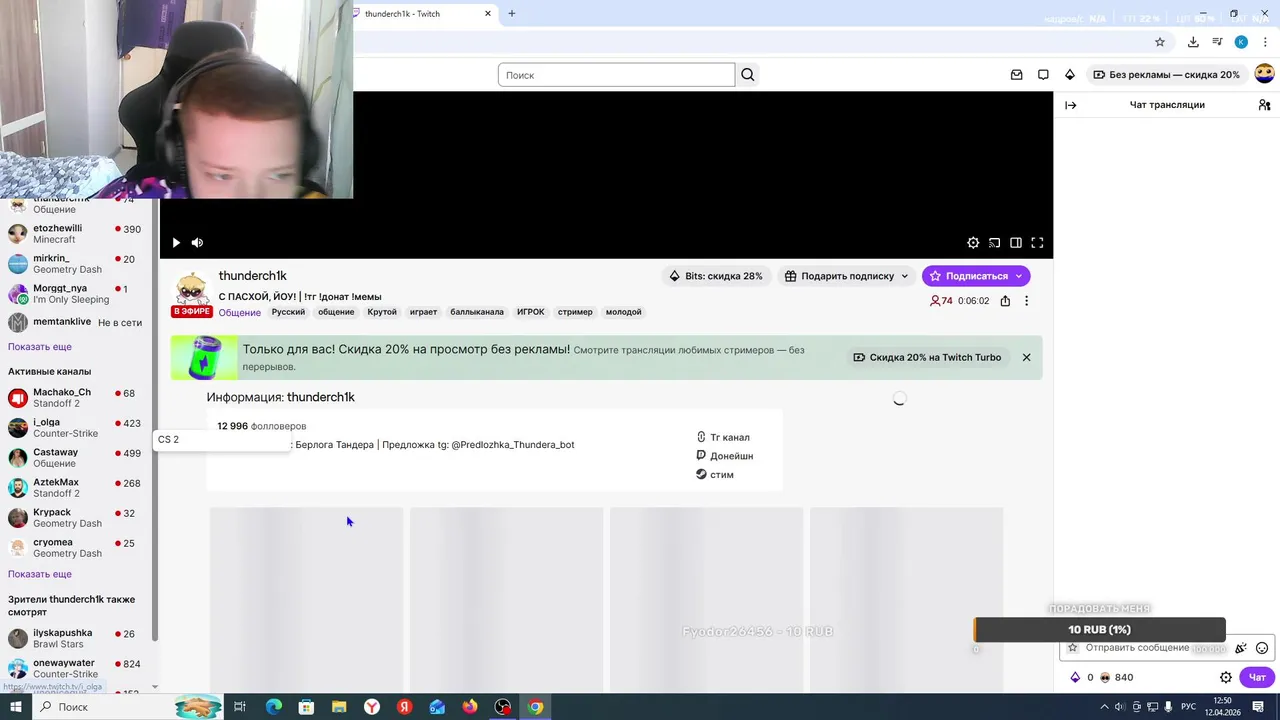1280x720 pixels.
Task: Click Скидка 20% на Twitch Turbo button
Action: tap(927, 357)
